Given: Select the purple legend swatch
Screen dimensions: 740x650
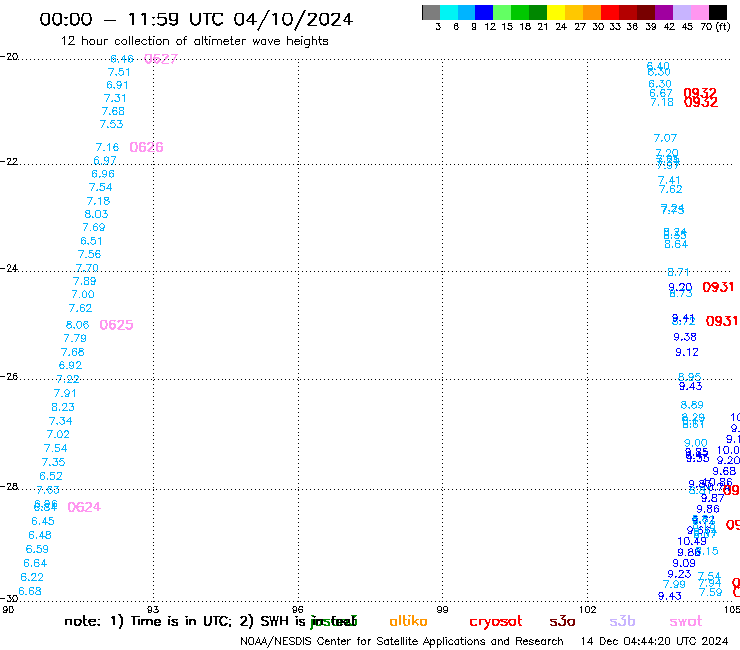Looking at the screenshot, I should tap(664, 12).
